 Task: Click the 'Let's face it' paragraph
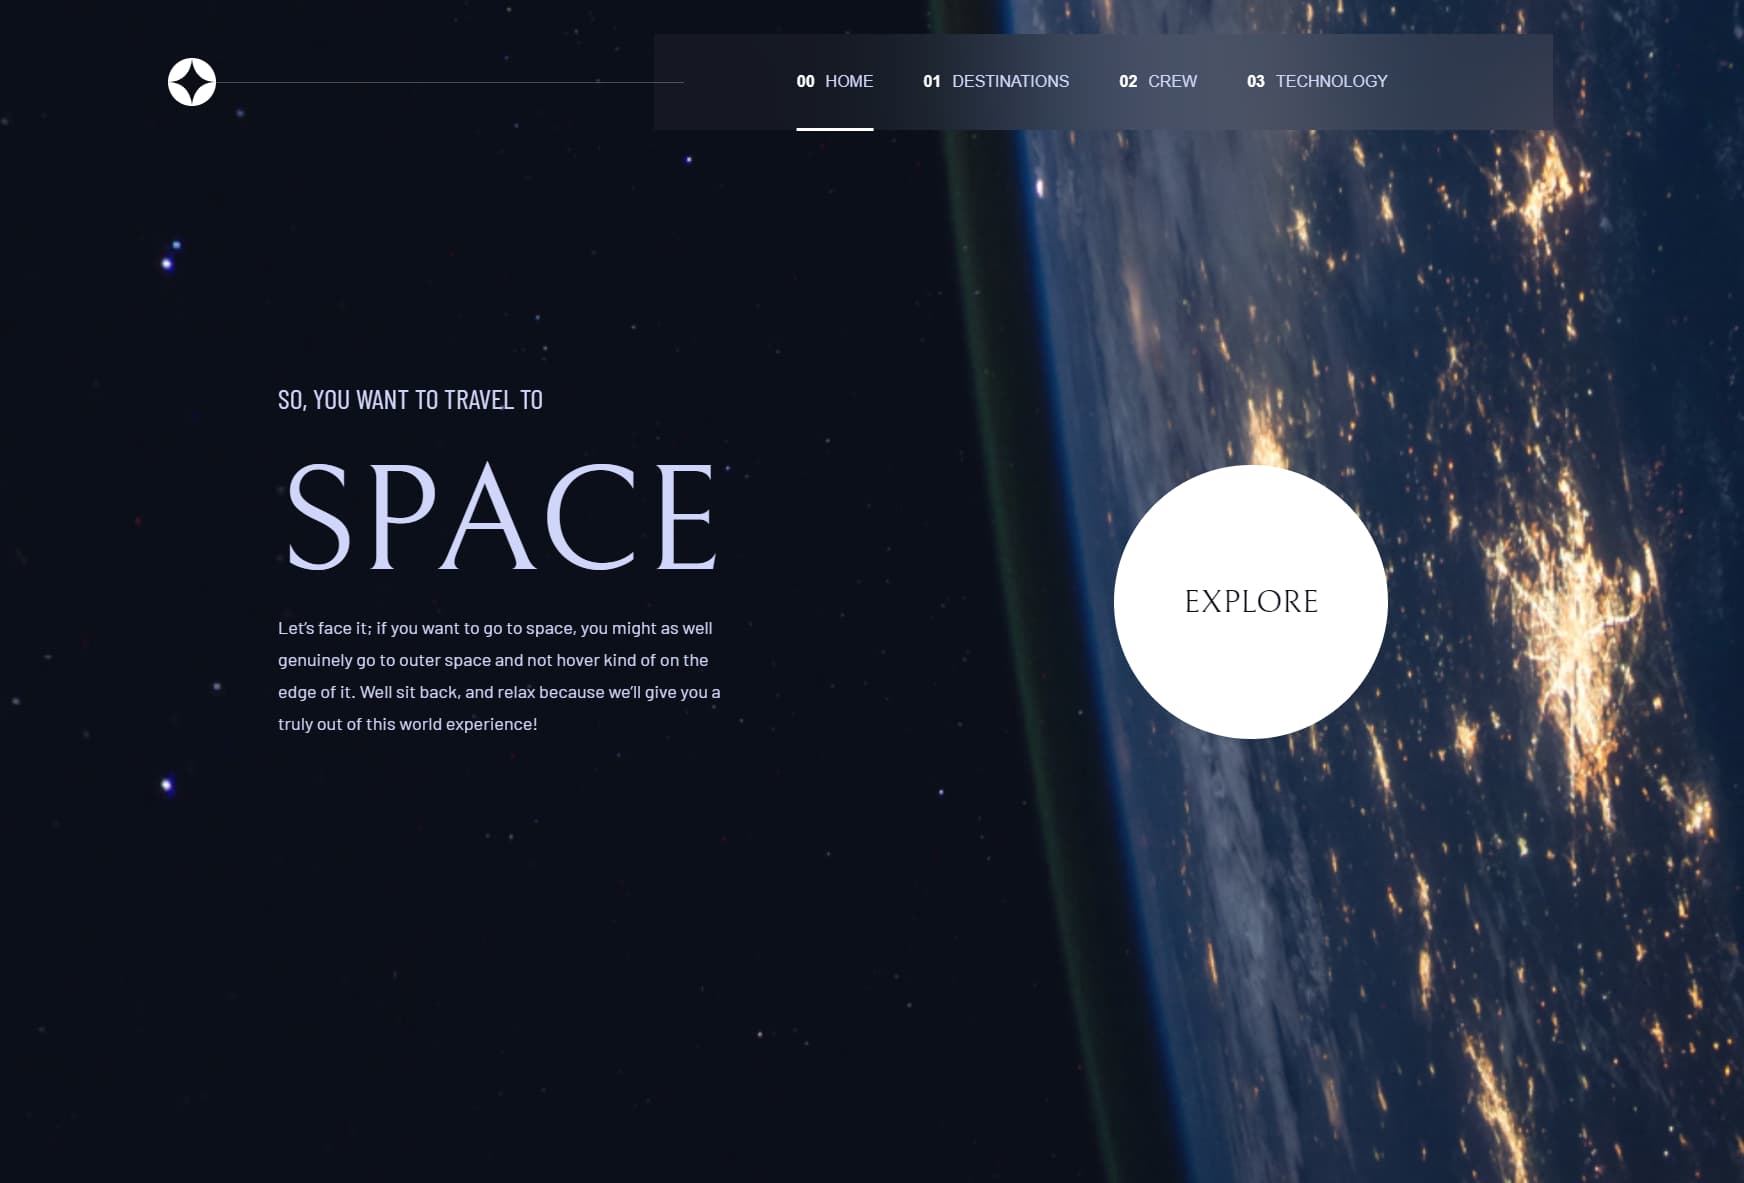click(499, 676)
